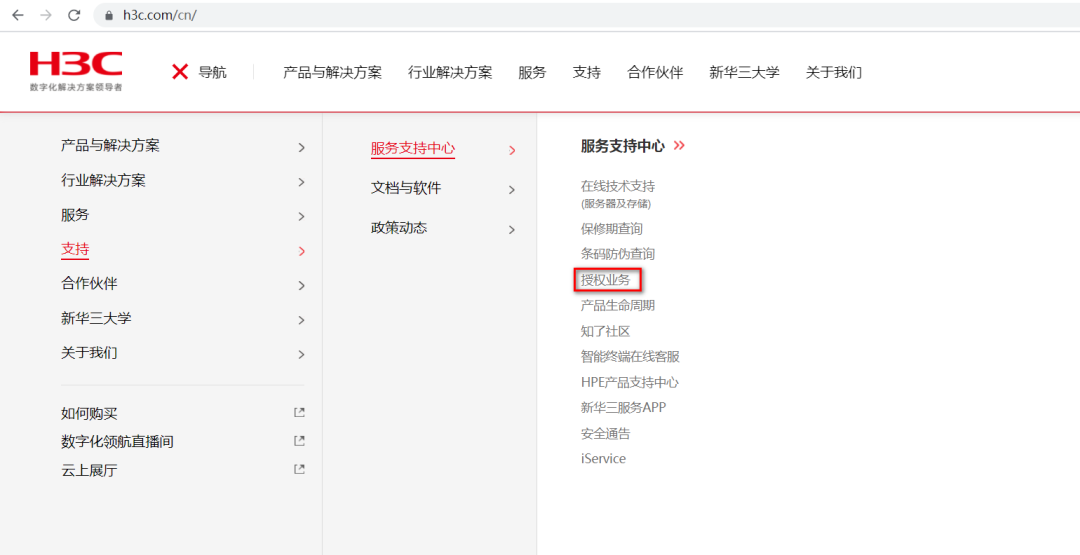The height and width of the screenshot is (555, 1080).
Task: Click the padlock site security icon
Action: tap(109, 15)
